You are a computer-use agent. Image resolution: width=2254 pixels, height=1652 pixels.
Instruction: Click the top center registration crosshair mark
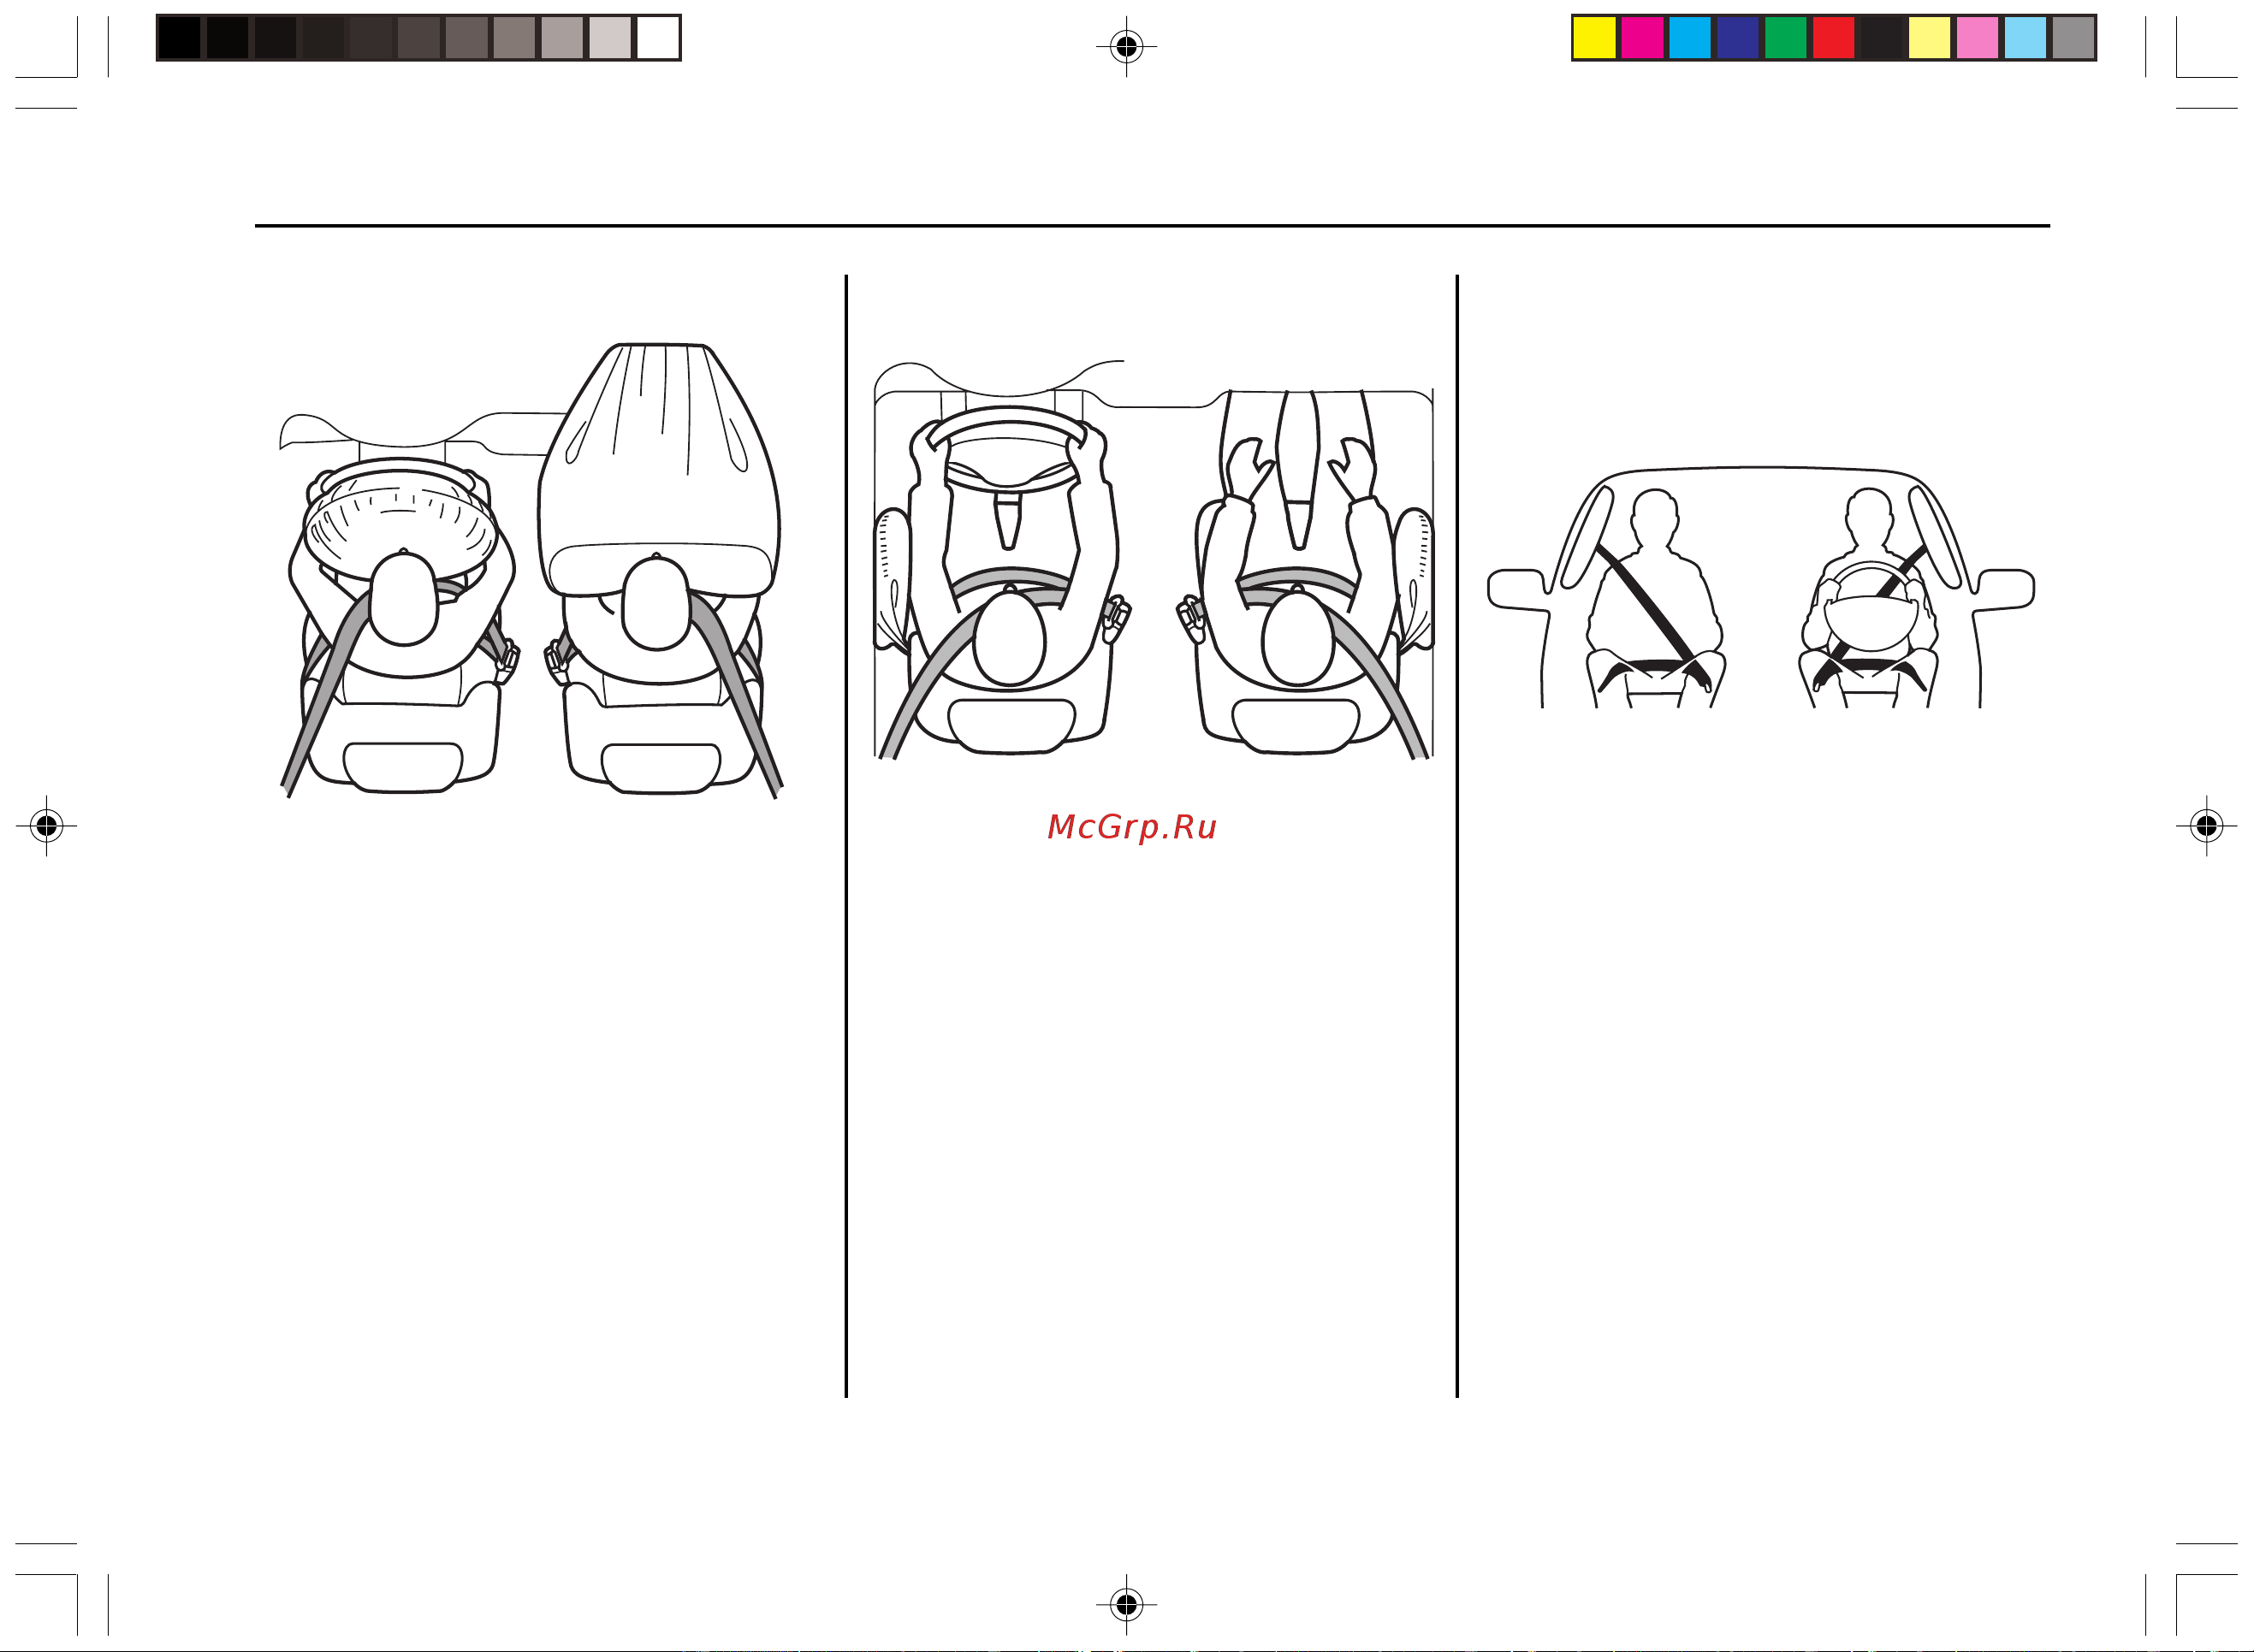[x=1126, y=46]
